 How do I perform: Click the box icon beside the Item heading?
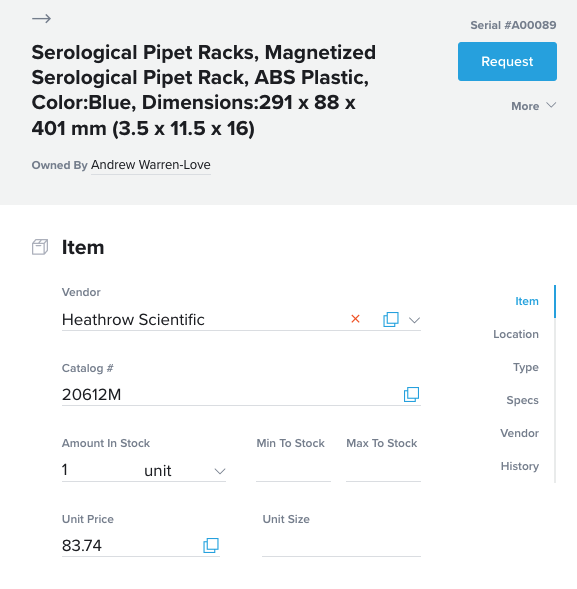(40, 247)
